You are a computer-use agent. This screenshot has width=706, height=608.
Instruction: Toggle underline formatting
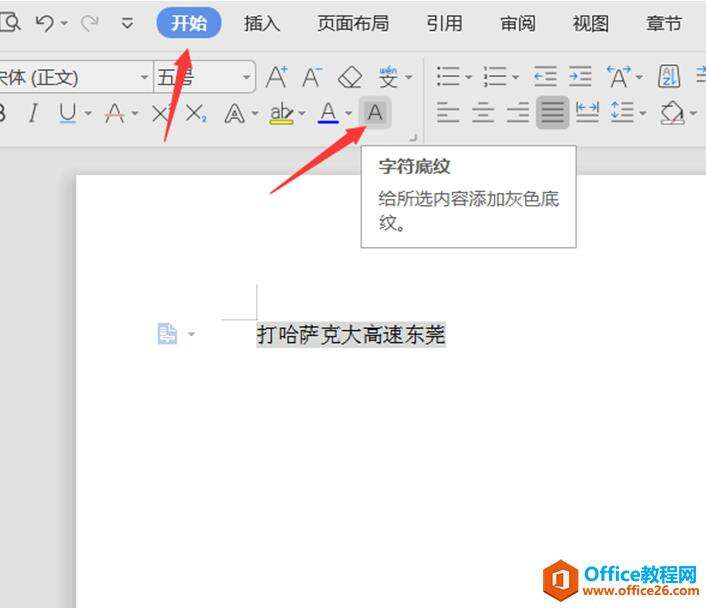point(68,113)
